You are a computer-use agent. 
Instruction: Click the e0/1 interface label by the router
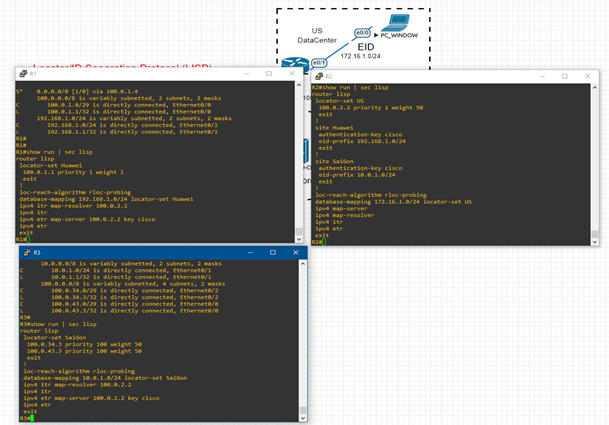point(319,63)
